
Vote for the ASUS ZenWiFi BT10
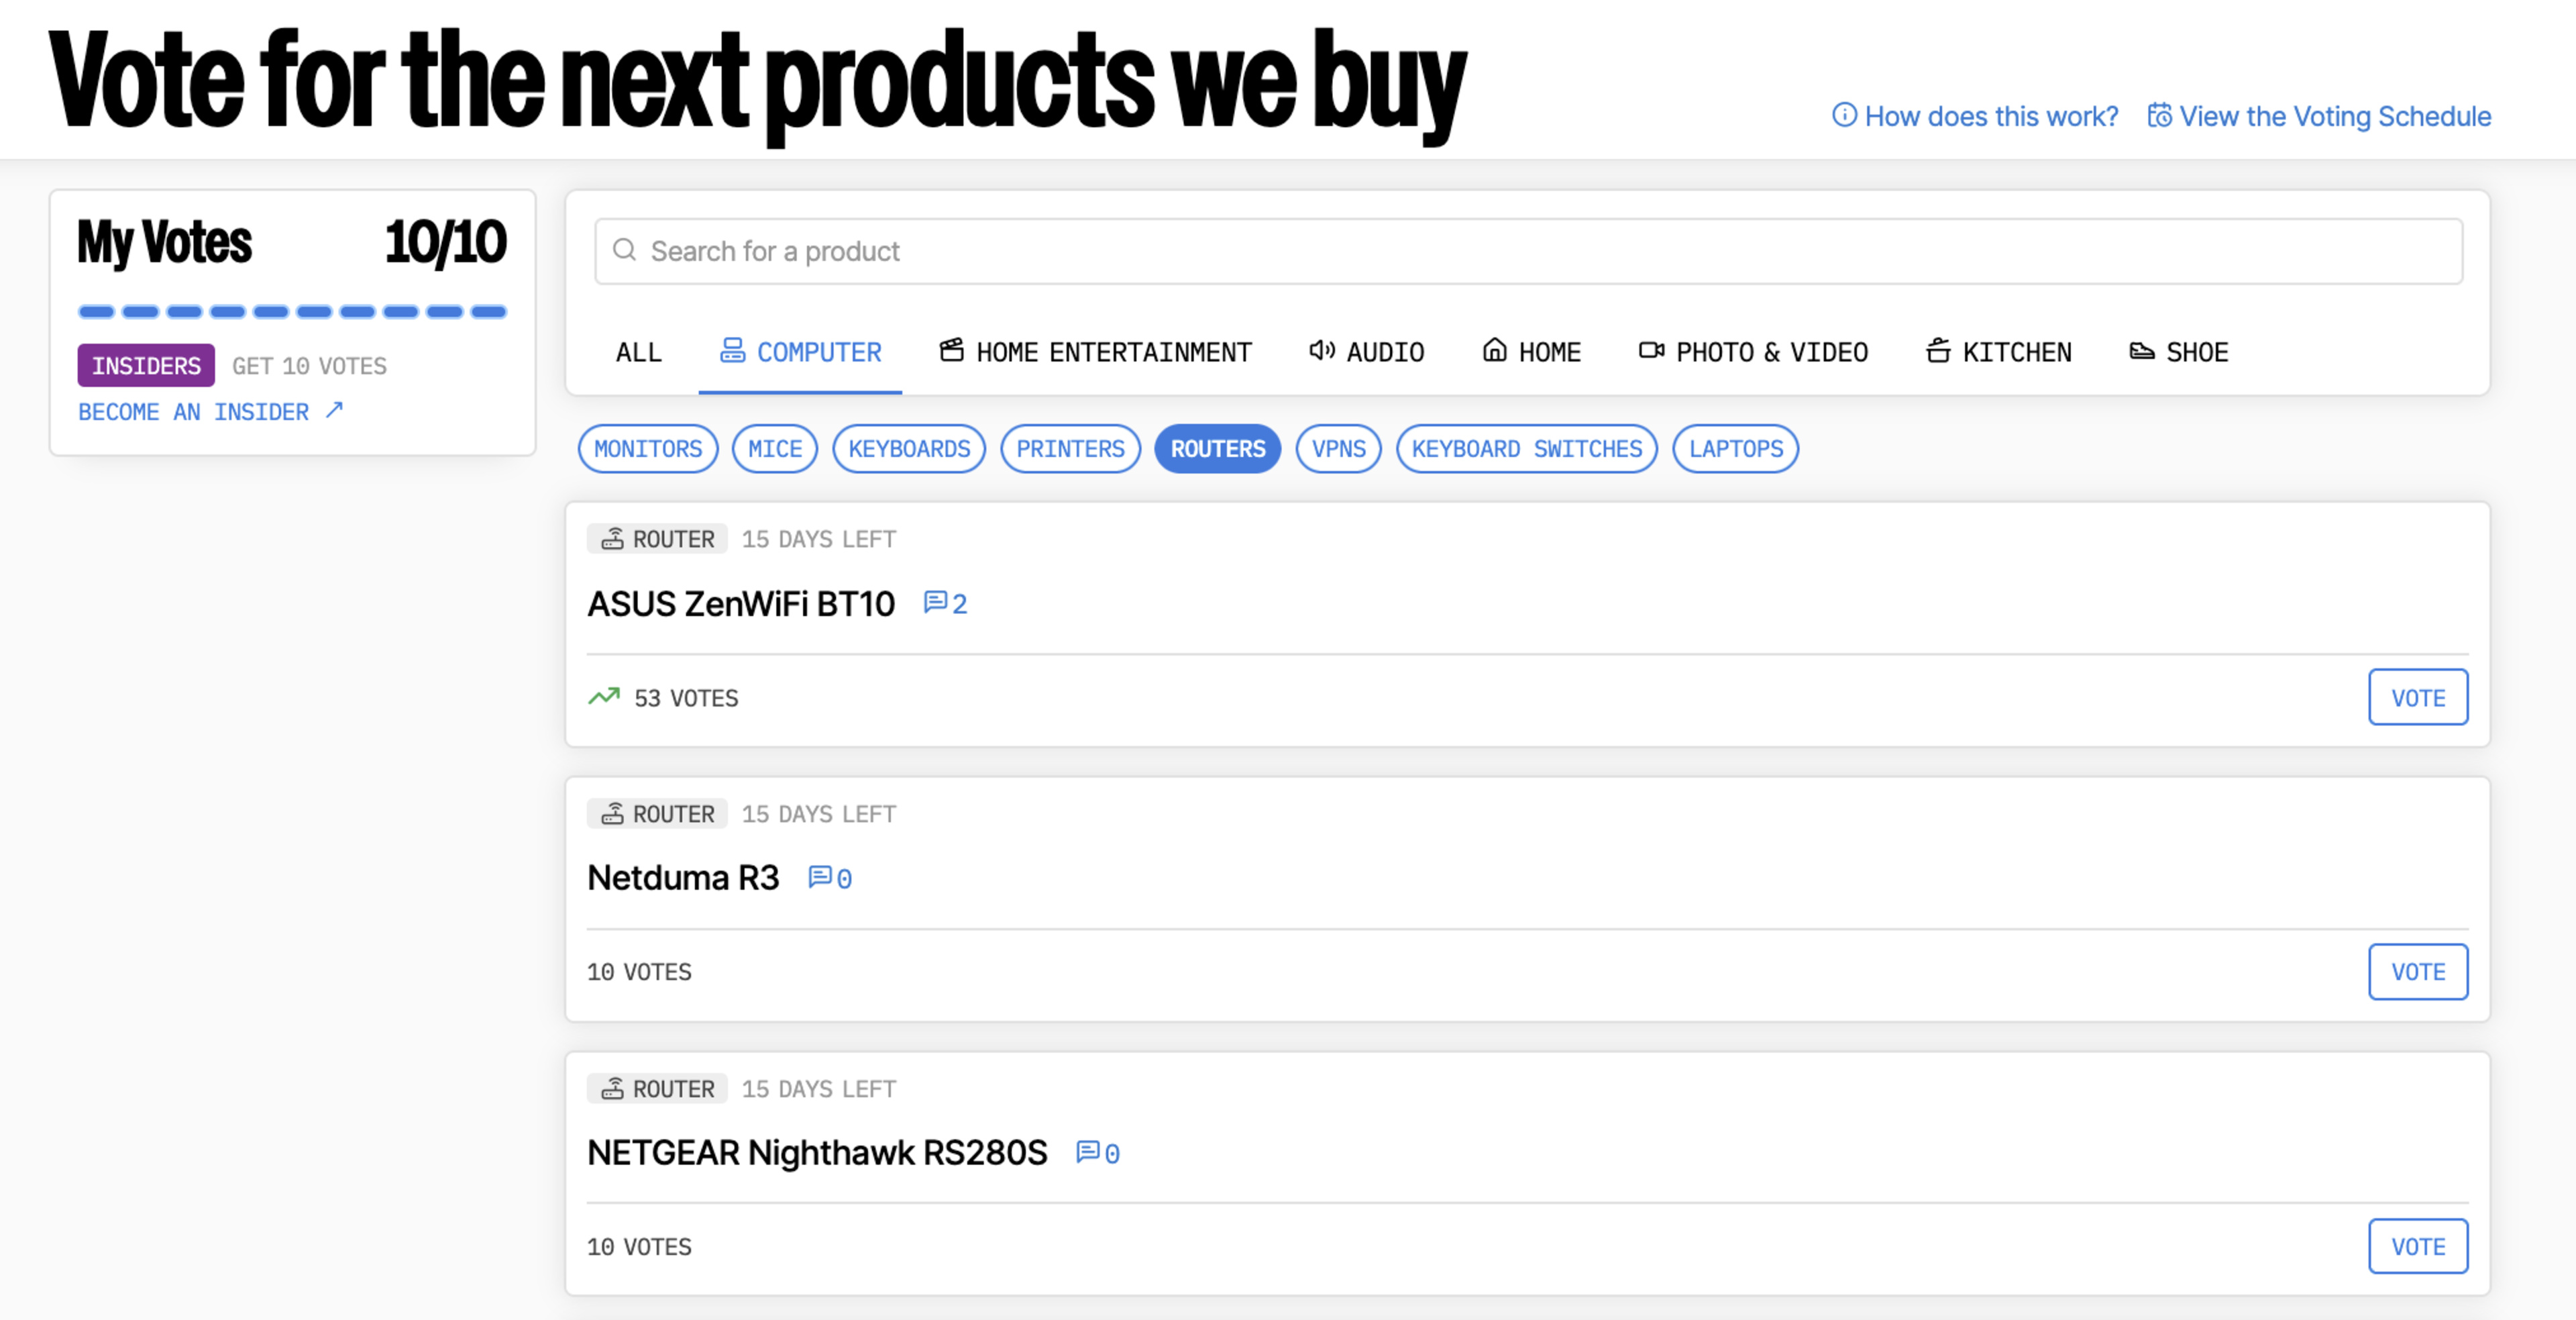tap(2417, 697)
